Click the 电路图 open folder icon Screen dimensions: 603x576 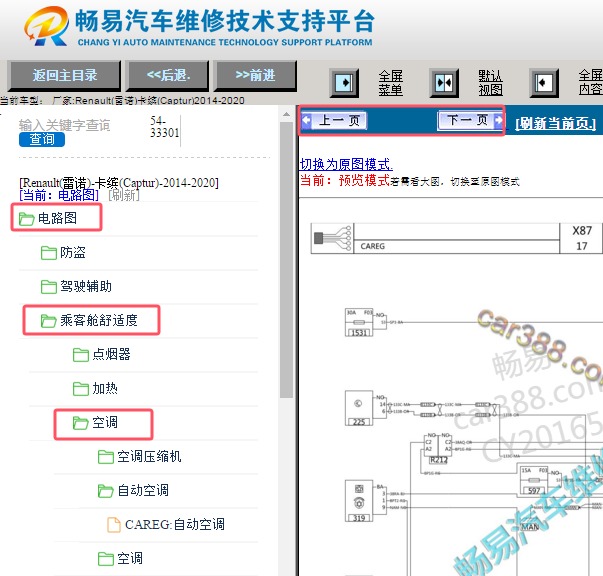coord(26,219)
